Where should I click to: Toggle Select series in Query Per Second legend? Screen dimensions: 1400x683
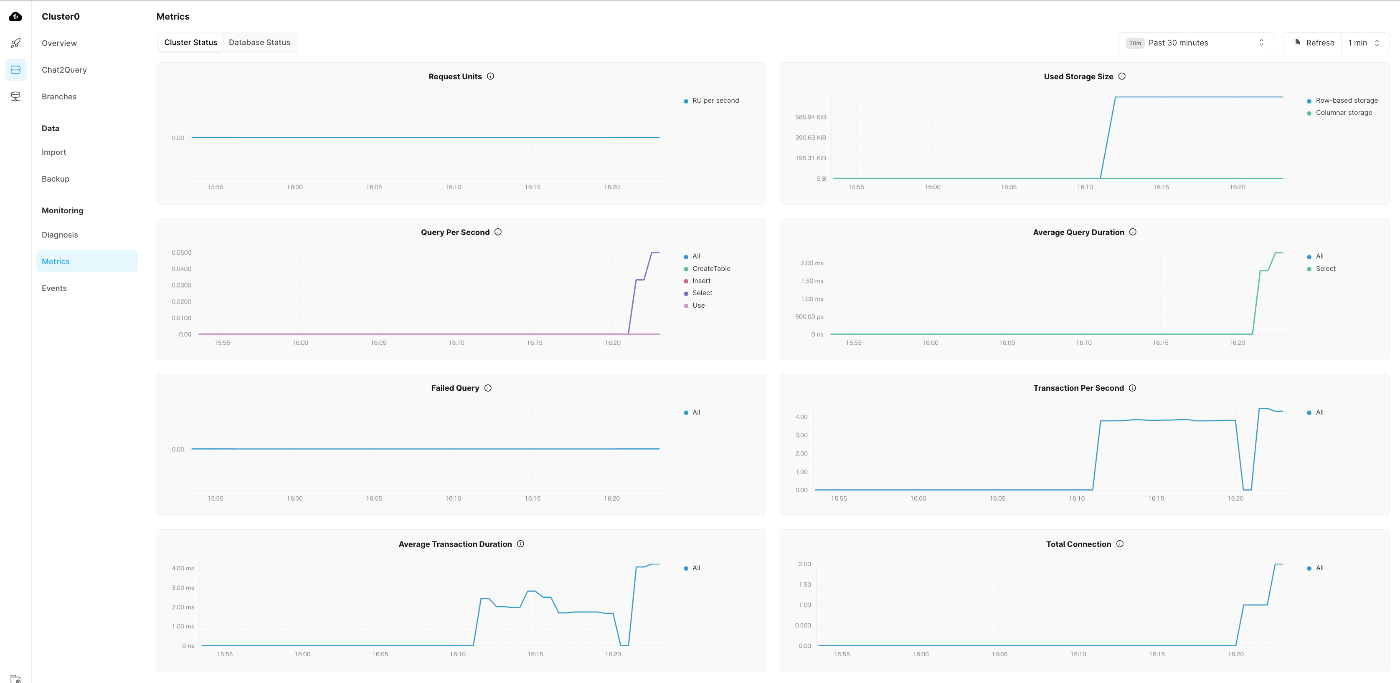click(698, 293)
